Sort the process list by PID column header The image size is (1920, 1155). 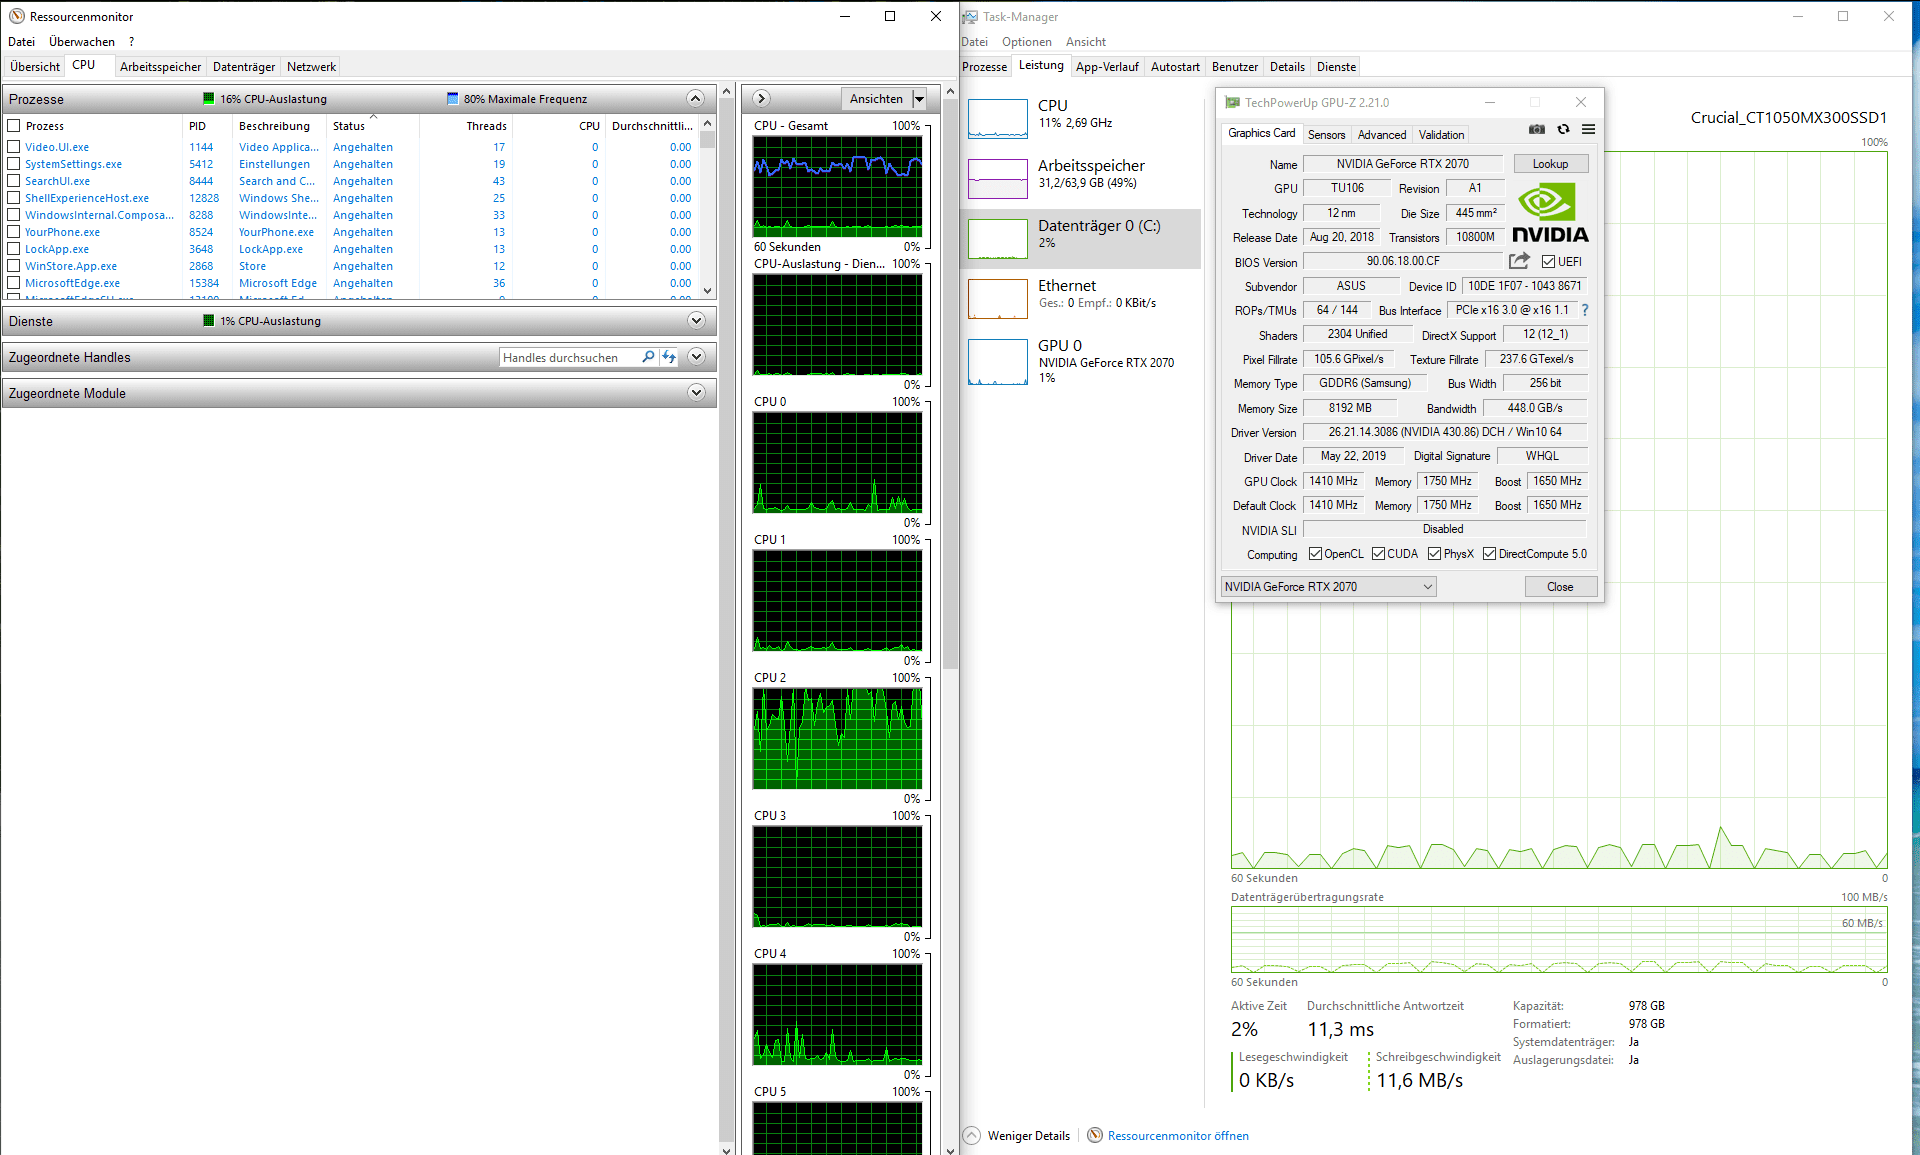pyautogui.click(x=208, y=126)
